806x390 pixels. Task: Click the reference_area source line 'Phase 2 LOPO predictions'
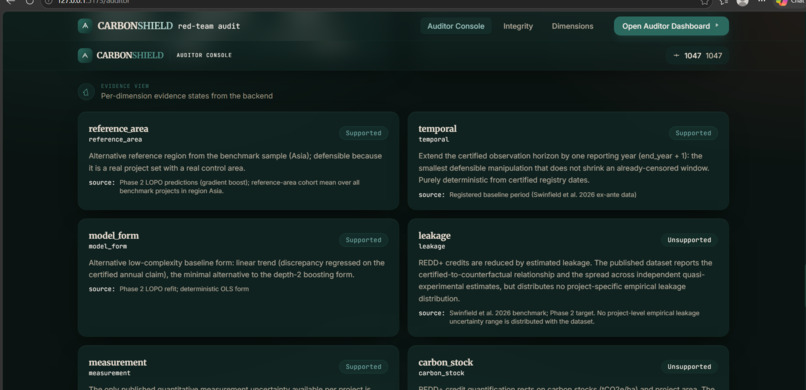pyautogui.click(x=240, y=187)
